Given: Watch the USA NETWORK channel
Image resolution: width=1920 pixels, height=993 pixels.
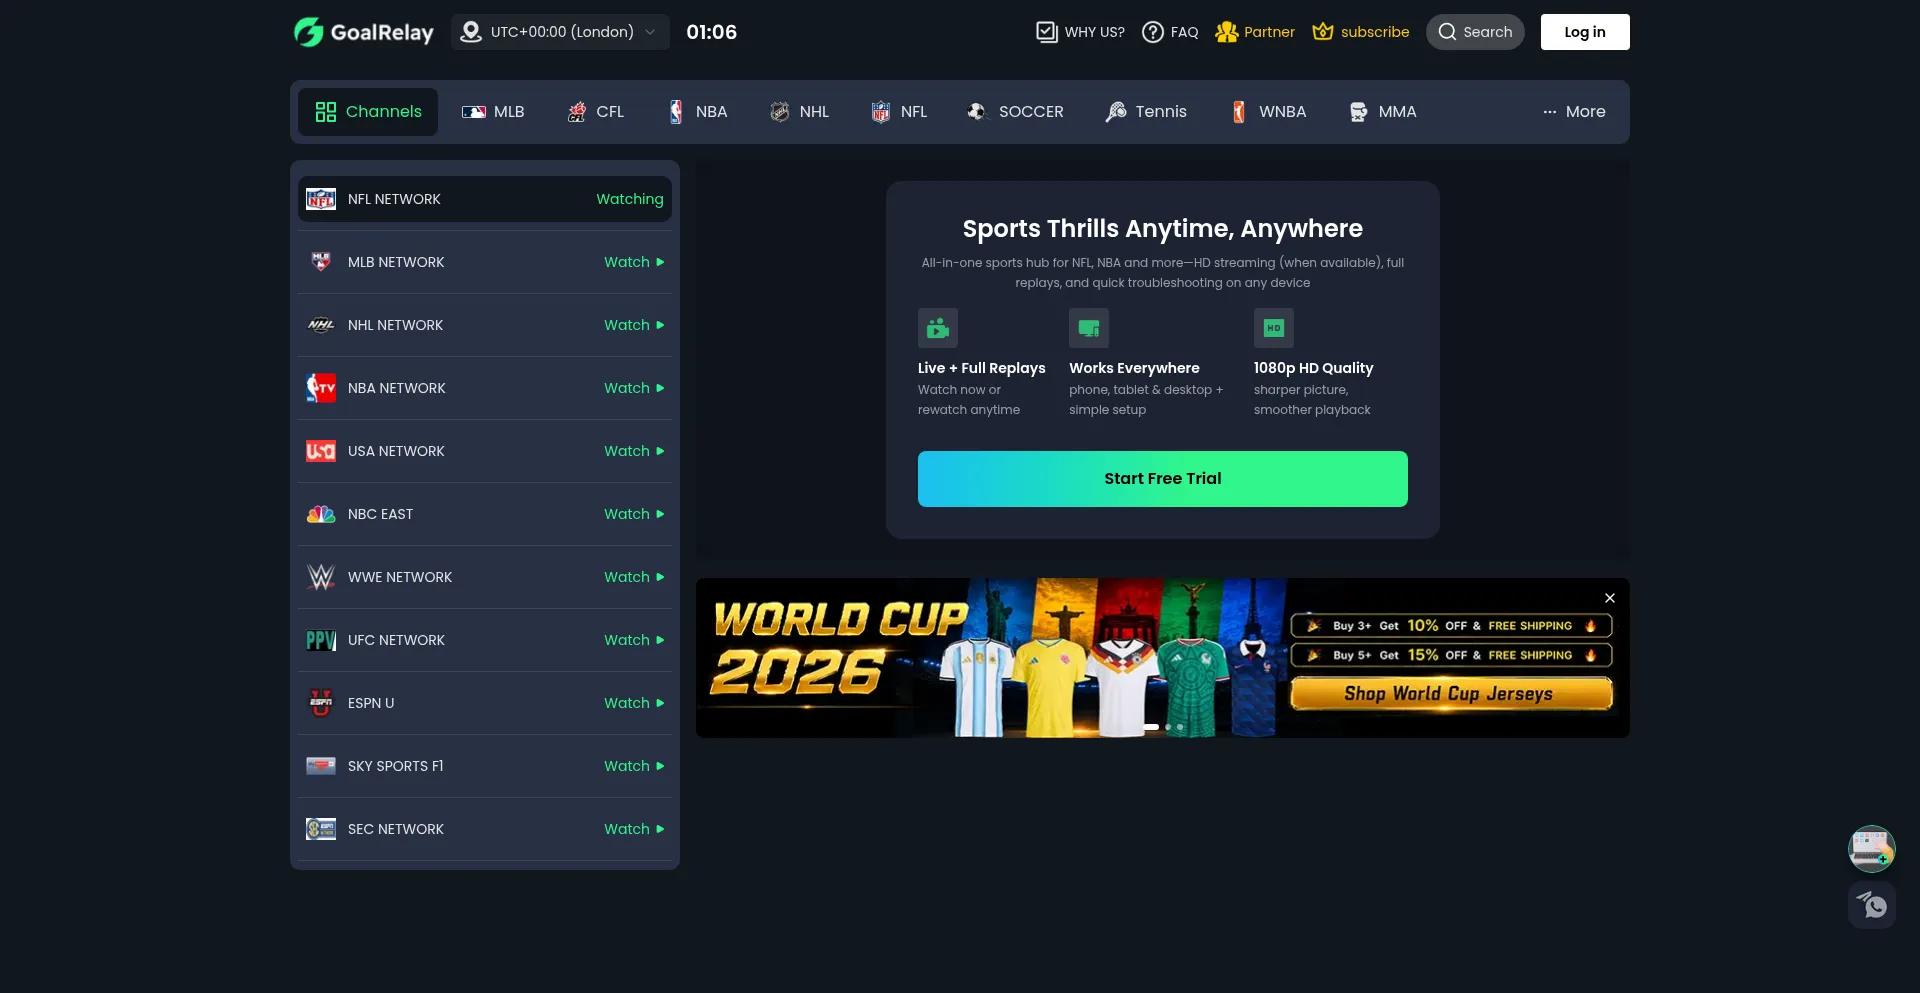Looking at the screenshot, I should click(x=634, y=451).
